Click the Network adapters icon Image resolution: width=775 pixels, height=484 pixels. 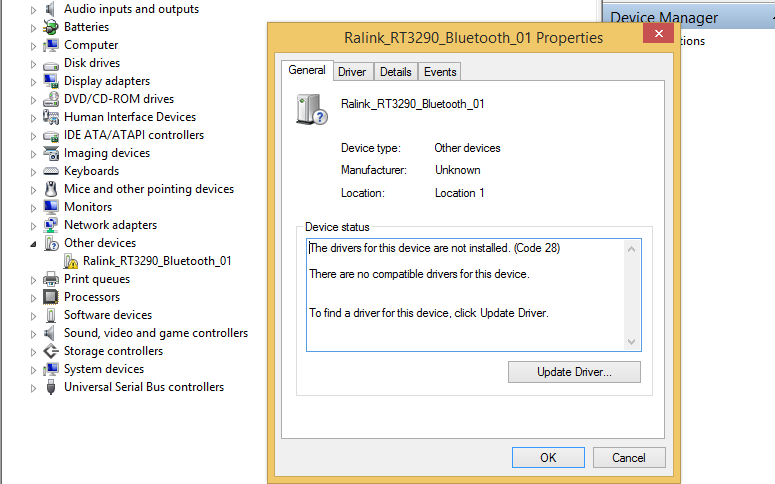point(50,225)
